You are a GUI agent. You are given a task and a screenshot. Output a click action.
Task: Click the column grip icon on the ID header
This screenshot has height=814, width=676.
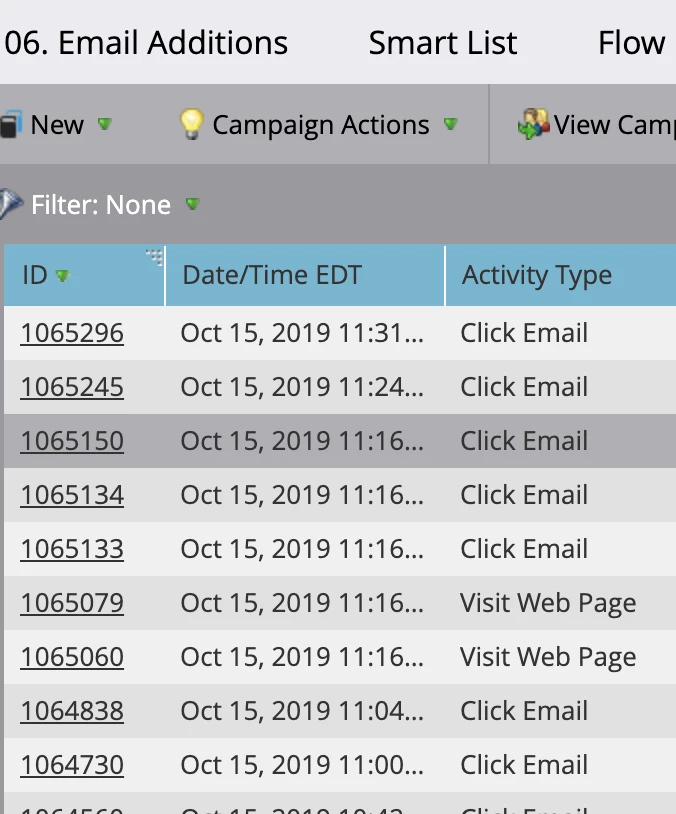pyautogui.click(x=154, y=257)
